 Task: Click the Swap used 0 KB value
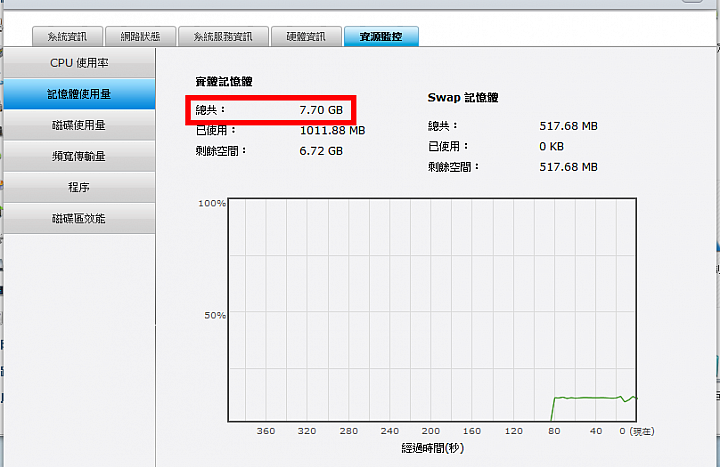click(551, 146)
